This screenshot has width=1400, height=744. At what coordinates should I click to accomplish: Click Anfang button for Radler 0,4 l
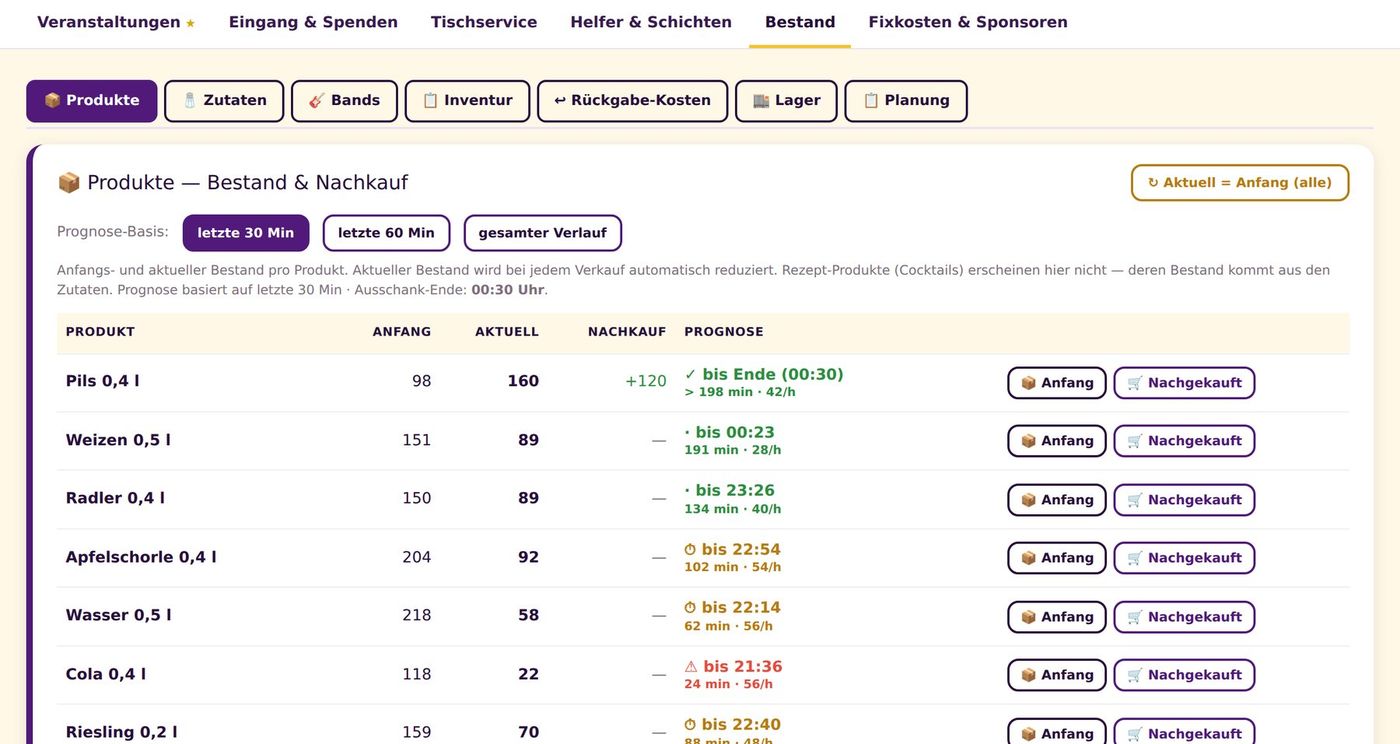click(1057, 500)
